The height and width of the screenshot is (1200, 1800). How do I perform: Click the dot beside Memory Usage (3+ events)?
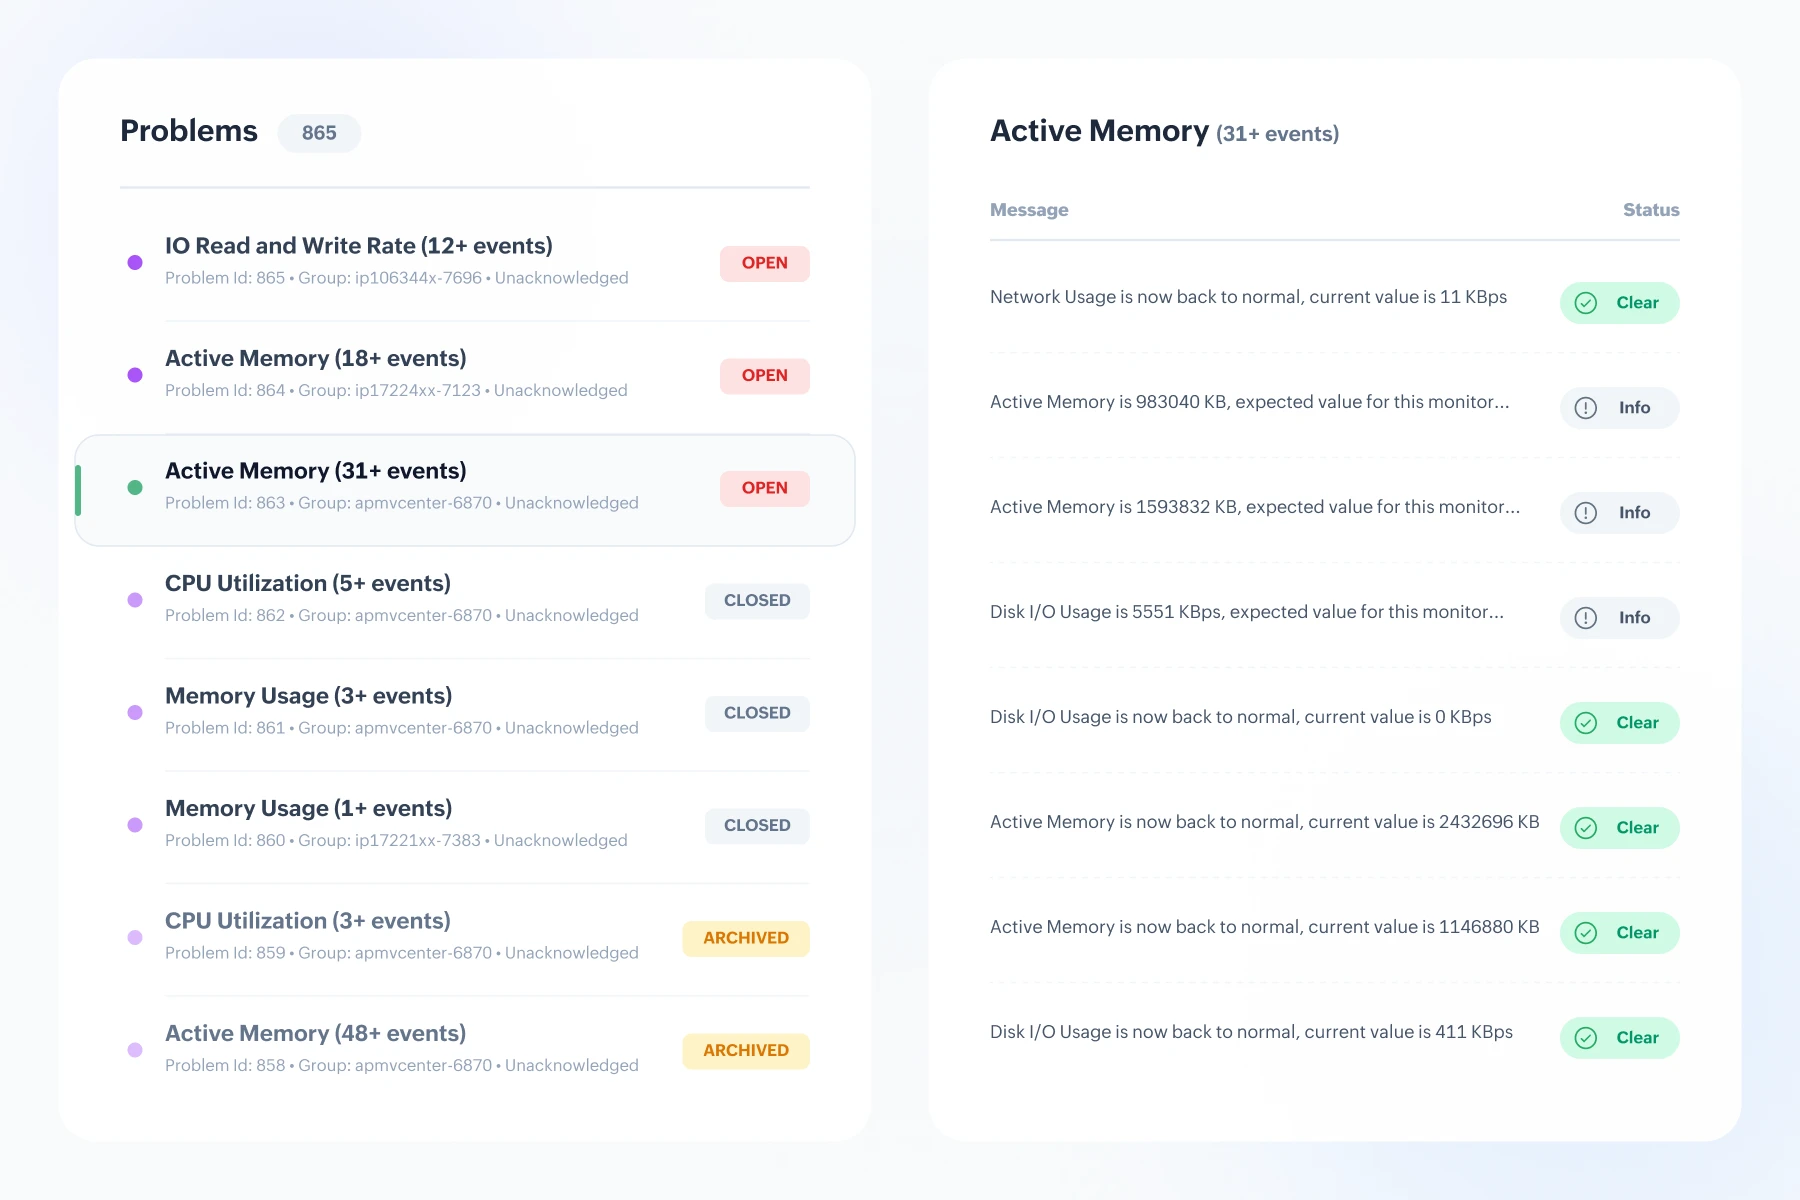135,713
